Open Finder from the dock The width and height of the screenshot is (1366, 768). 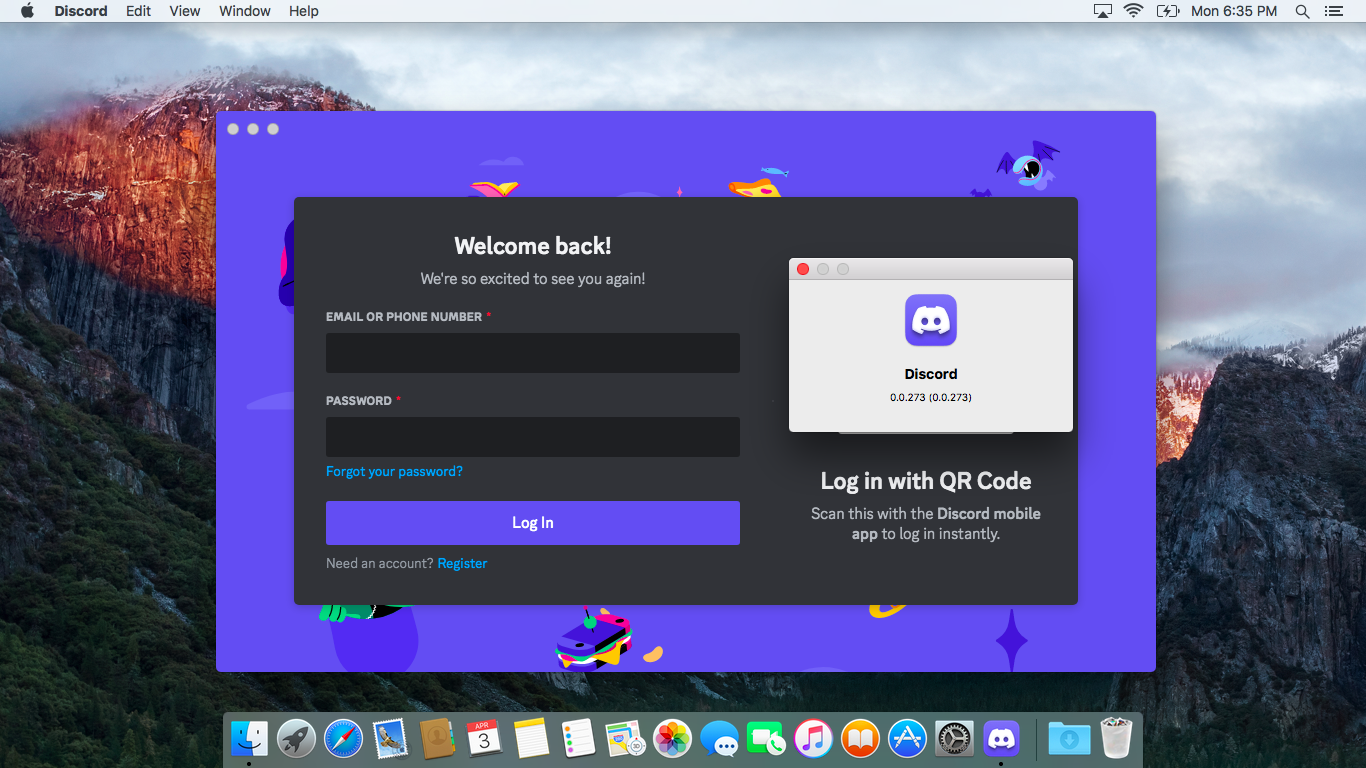point(249,739)
